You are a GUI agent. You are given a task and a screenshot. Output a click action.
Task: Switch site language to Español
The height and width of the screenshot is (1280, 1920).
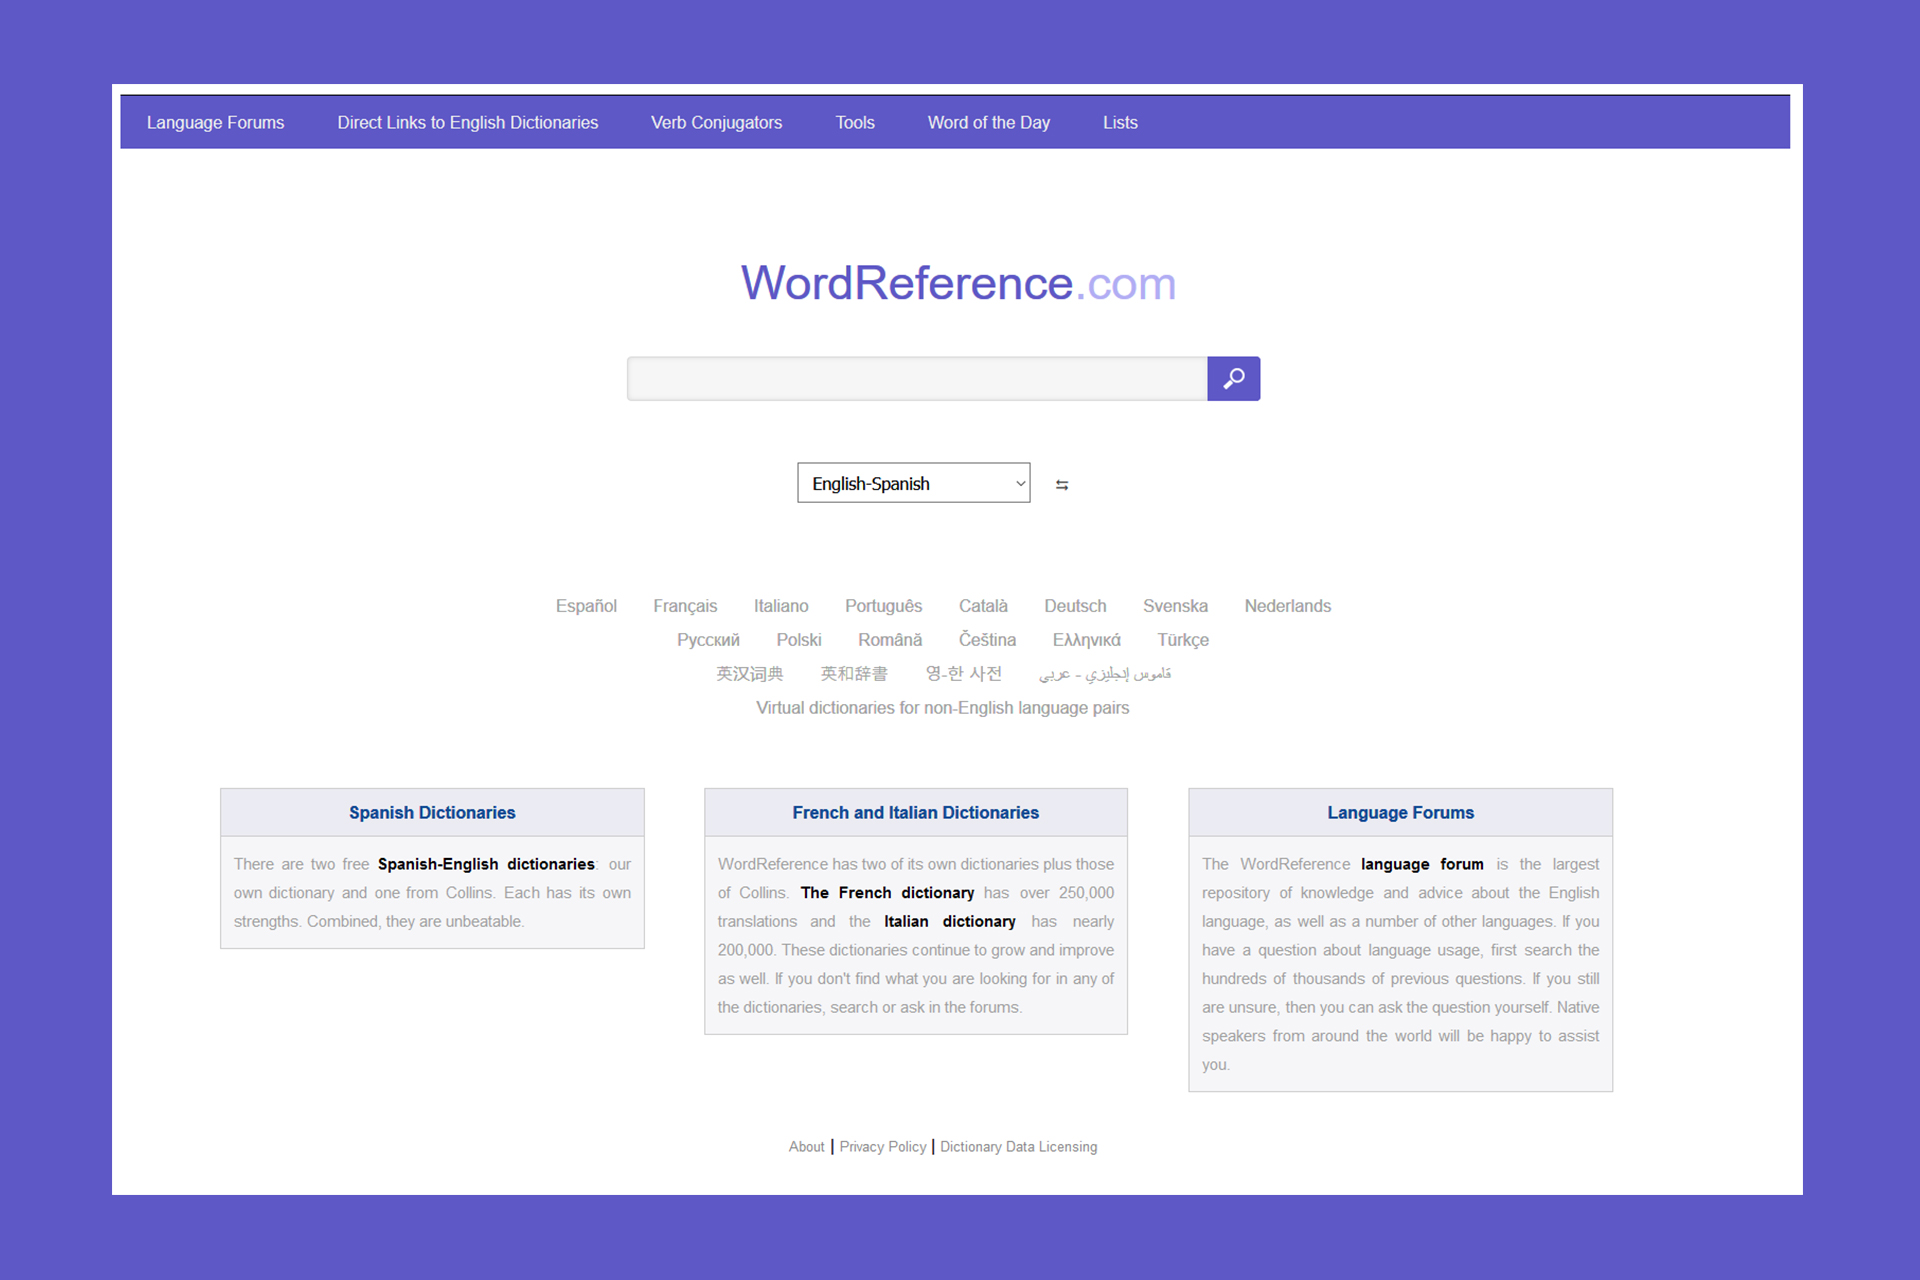586,606
